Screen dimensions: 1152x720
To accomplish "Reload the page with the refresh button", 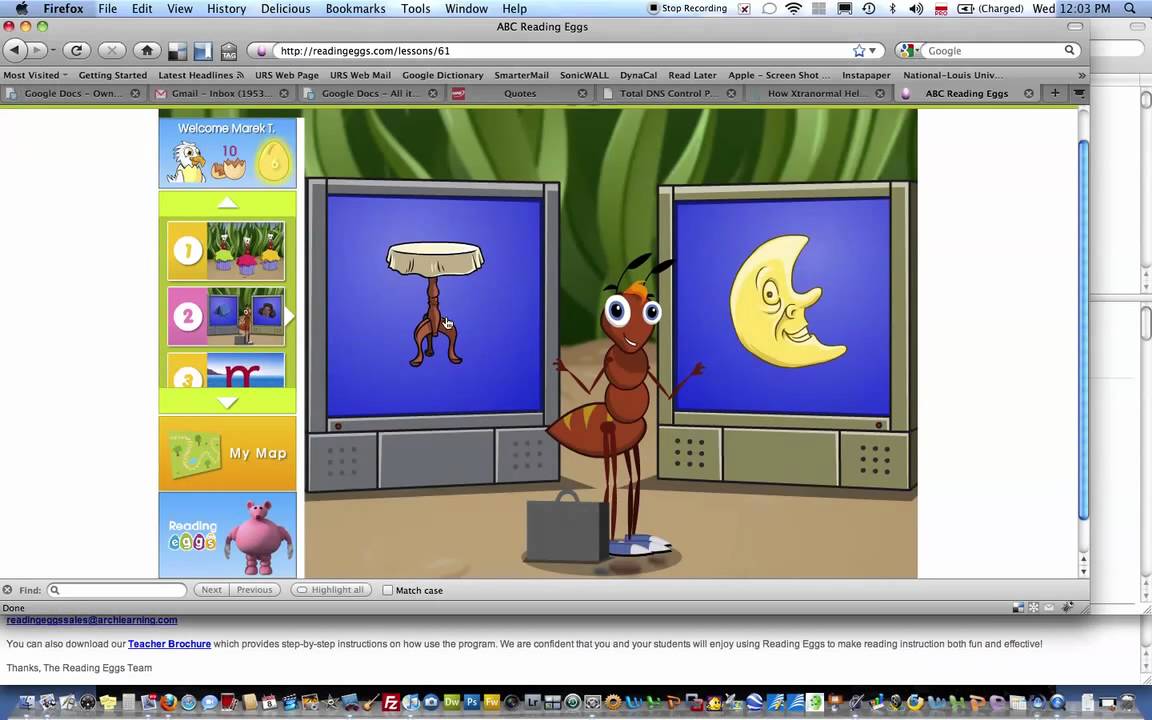I will click(76, 51).
